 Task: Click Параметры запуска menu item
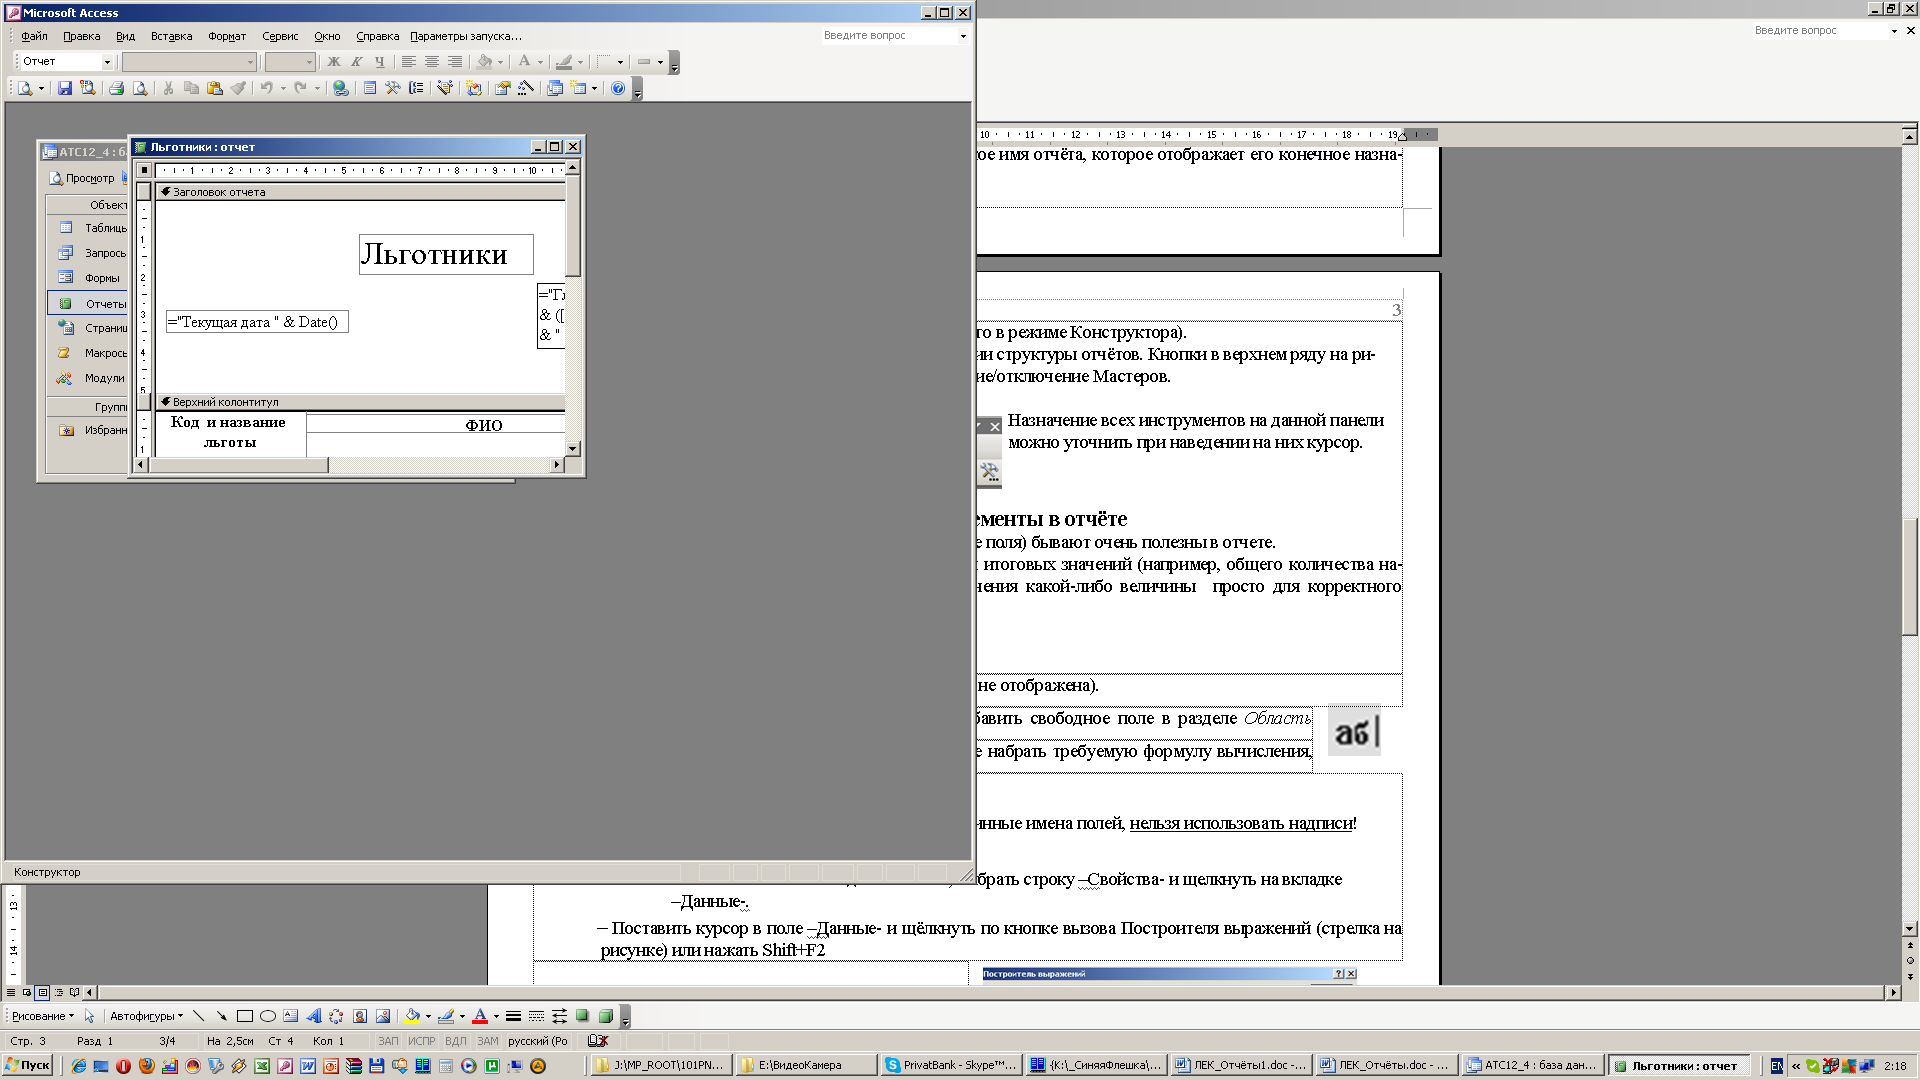pyautogui.click(x=466, y=36)
